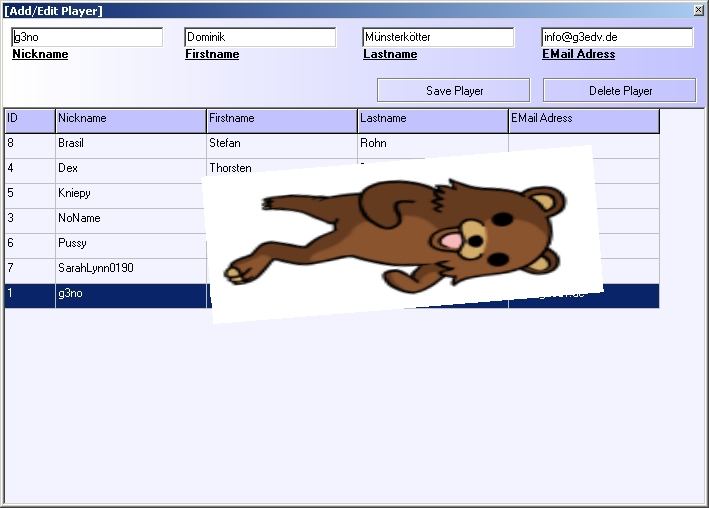Image resolution: width=709 pixels, height=508 pixels.
Task: Click the bold Firstname label under the field
Action: tap(212, 54)
